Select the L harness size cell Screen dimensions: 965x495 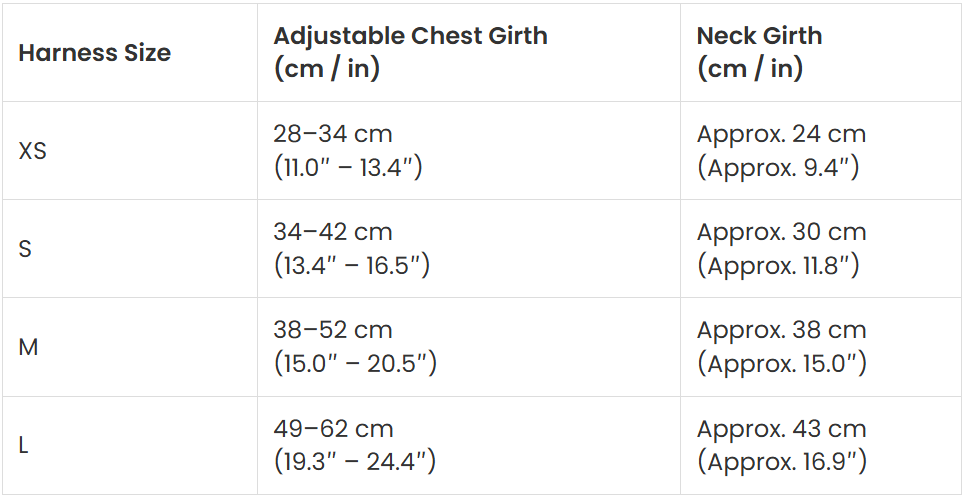point(24,446)
